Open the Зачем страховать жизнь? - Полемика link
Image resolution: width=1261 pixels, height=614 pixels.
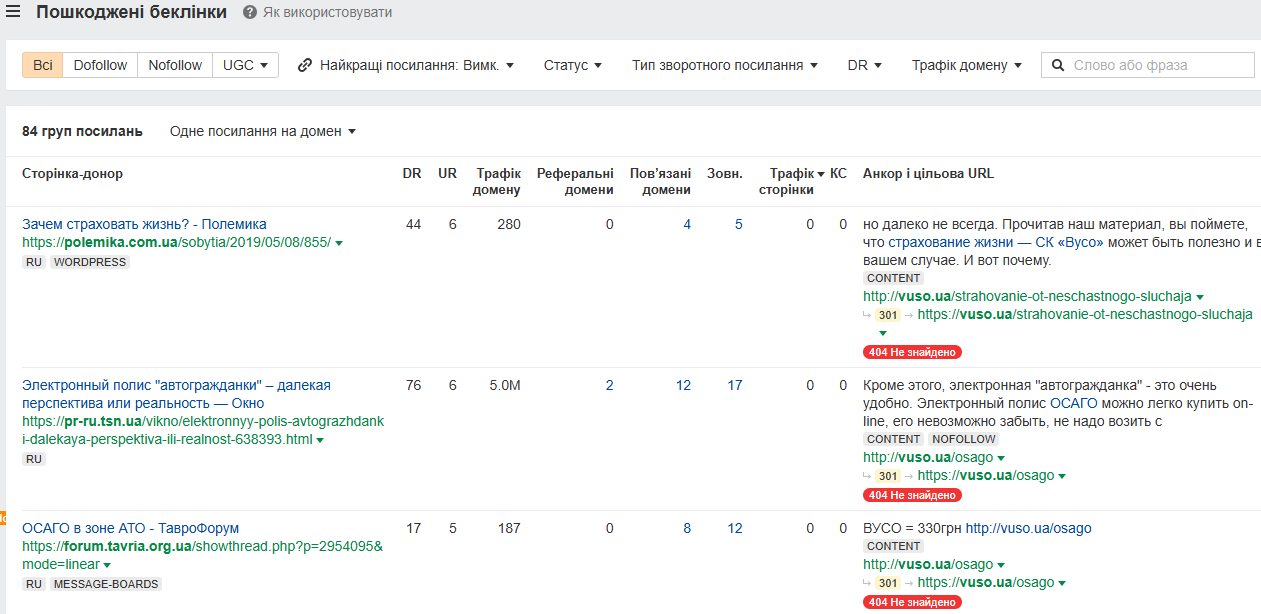coord(144,224)
